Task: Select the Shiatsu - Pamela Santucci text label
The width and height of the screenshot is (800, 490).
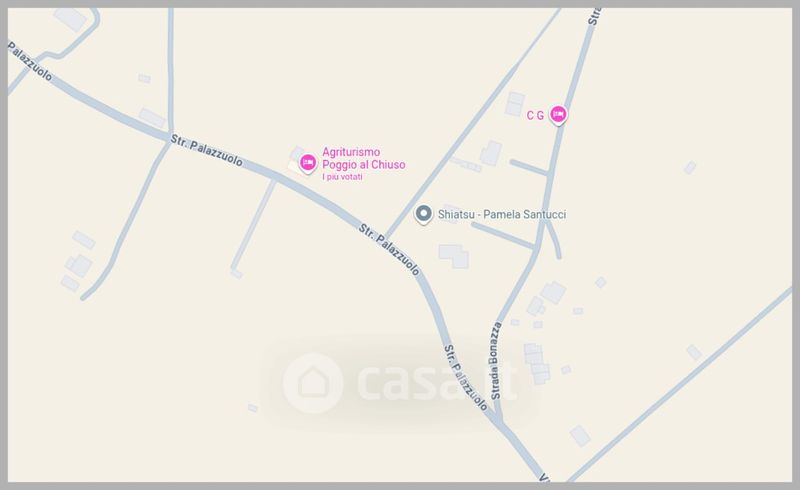Action: tap(502, 214)
